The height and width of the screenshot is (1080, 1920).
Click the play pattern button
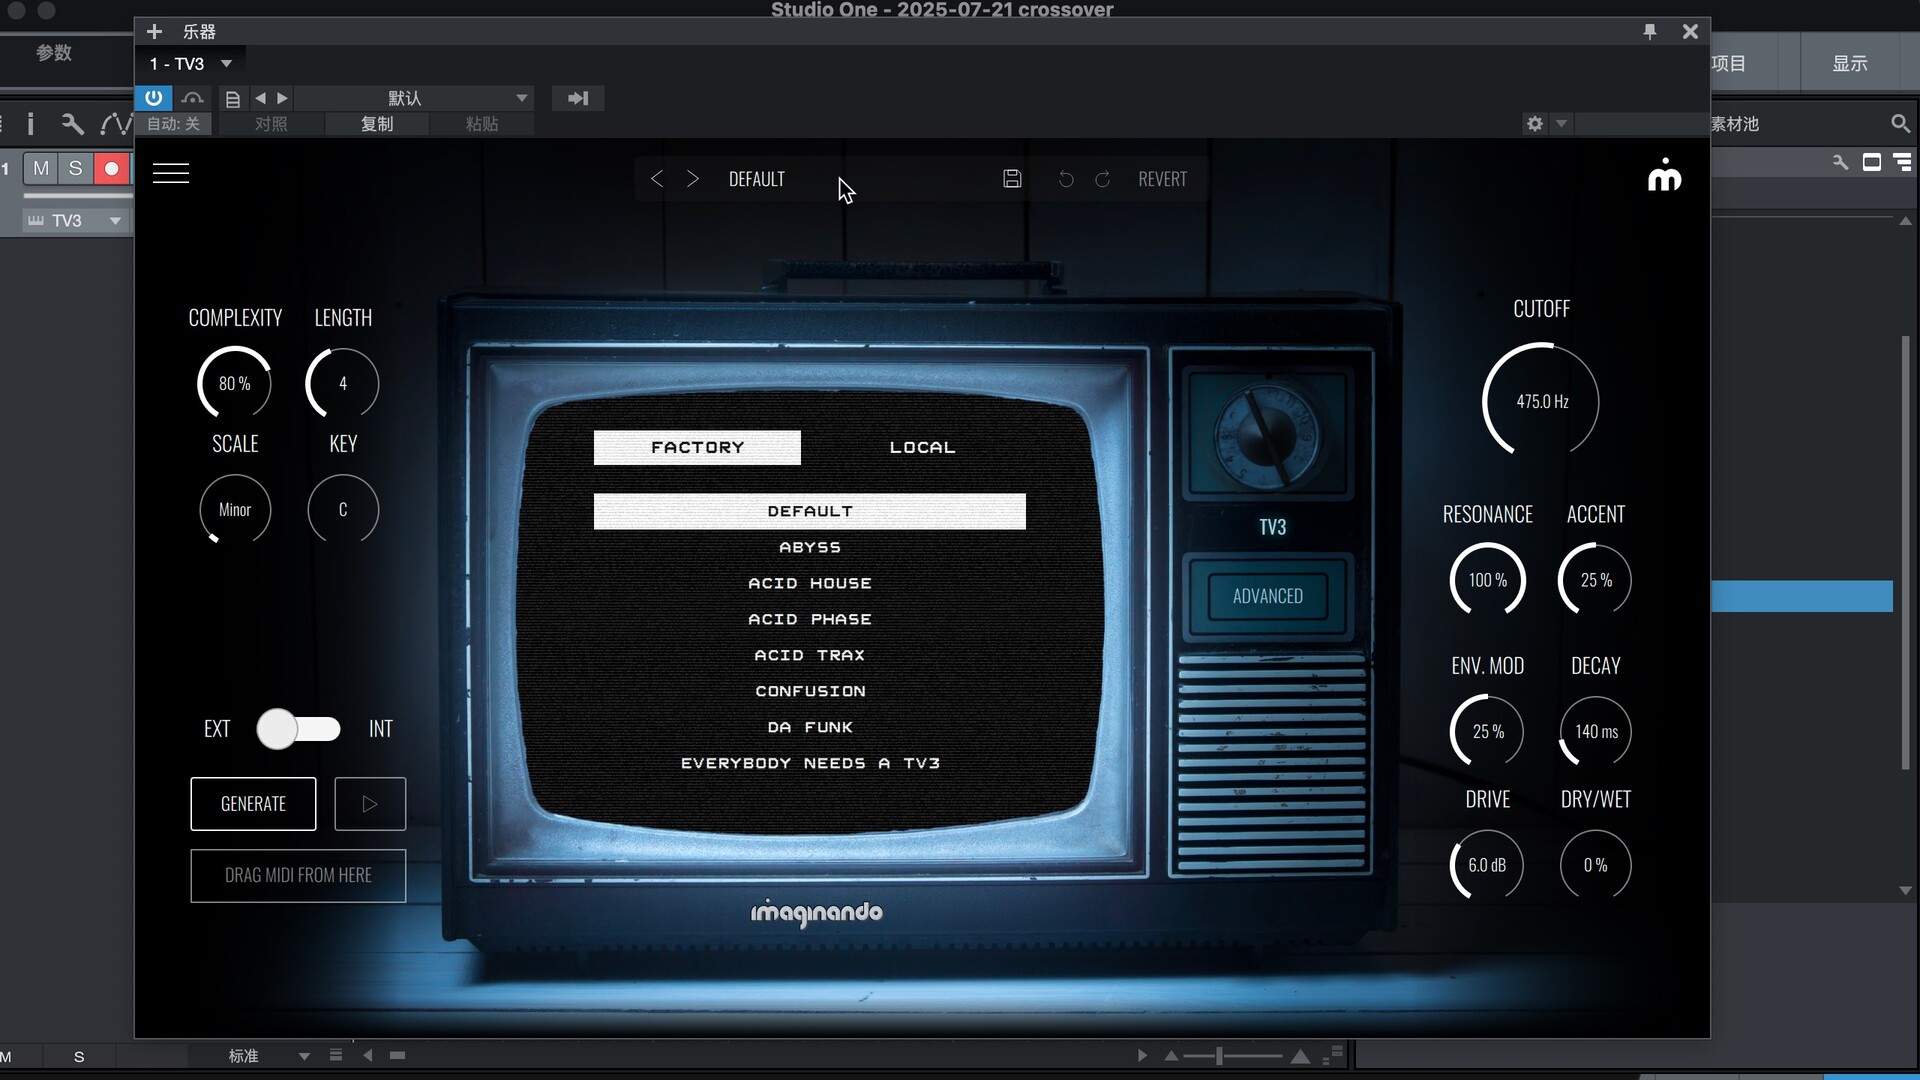370,804
